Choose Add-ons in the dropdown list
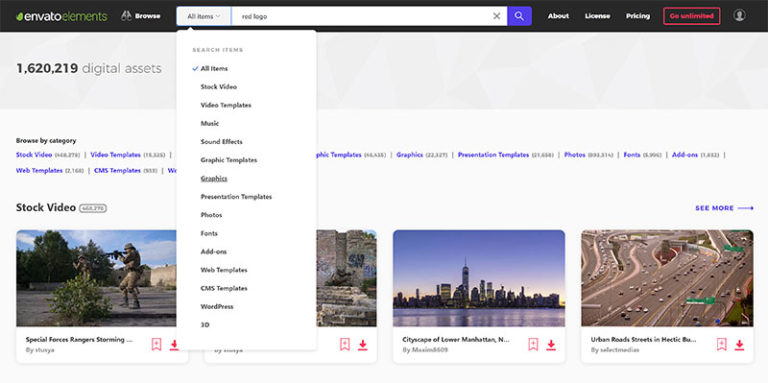The image size is (768, 383). [214, 252]
